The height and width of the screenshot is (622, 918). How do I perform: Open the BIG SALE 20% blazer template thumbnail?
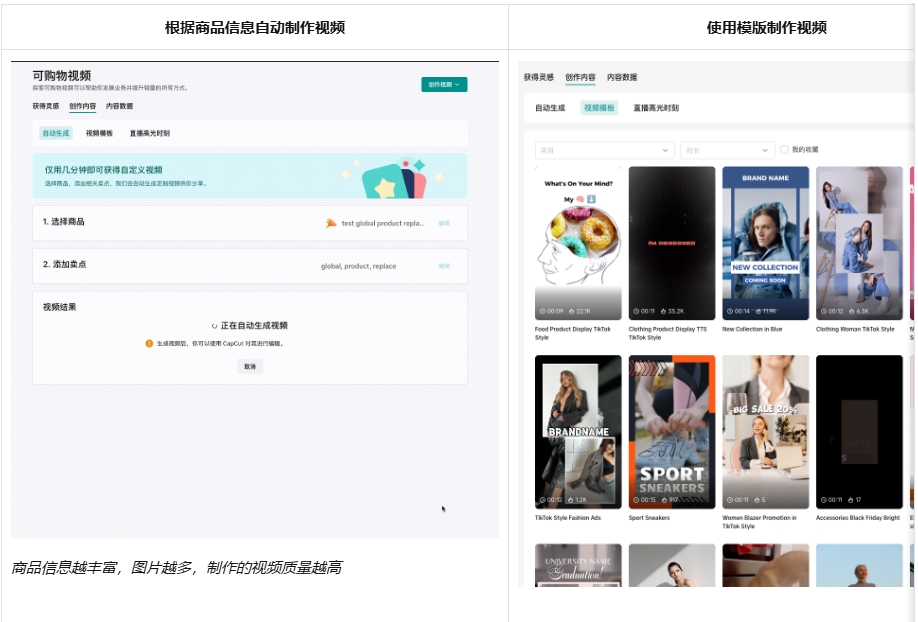[766, 432]
